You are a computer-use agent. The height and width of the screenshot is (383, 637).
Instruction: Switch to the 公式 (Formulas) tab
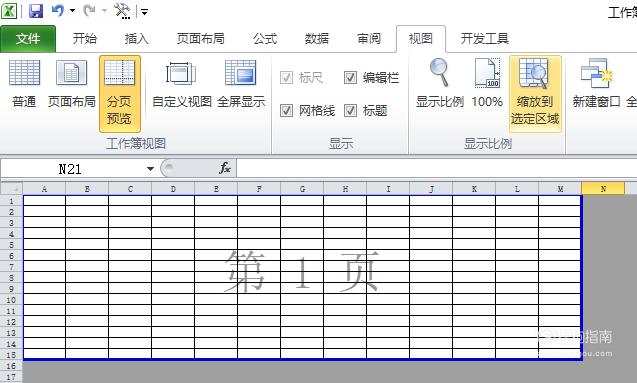[265, 39]
